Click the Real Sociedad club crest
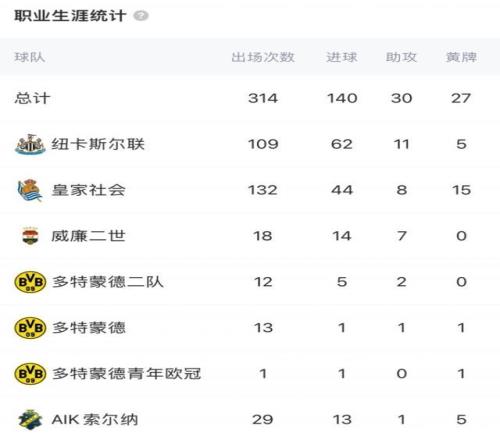Image resolution: width=500 pixels, height=440 pixels. coord(30,190)
